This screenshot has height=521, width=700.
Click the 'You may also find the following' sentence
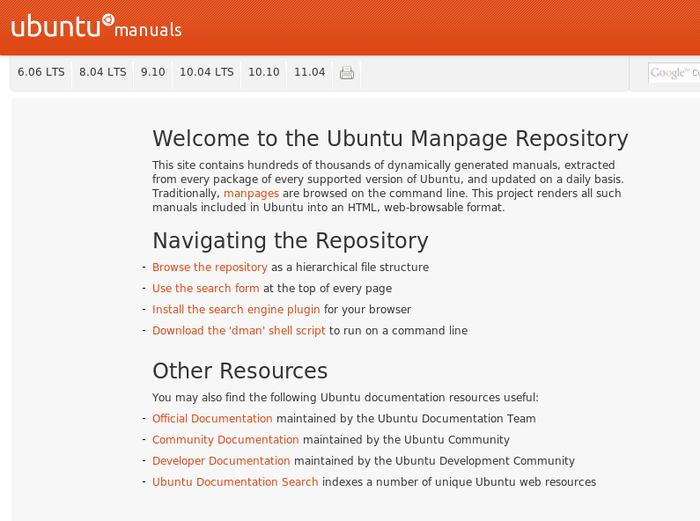(345, 397)
